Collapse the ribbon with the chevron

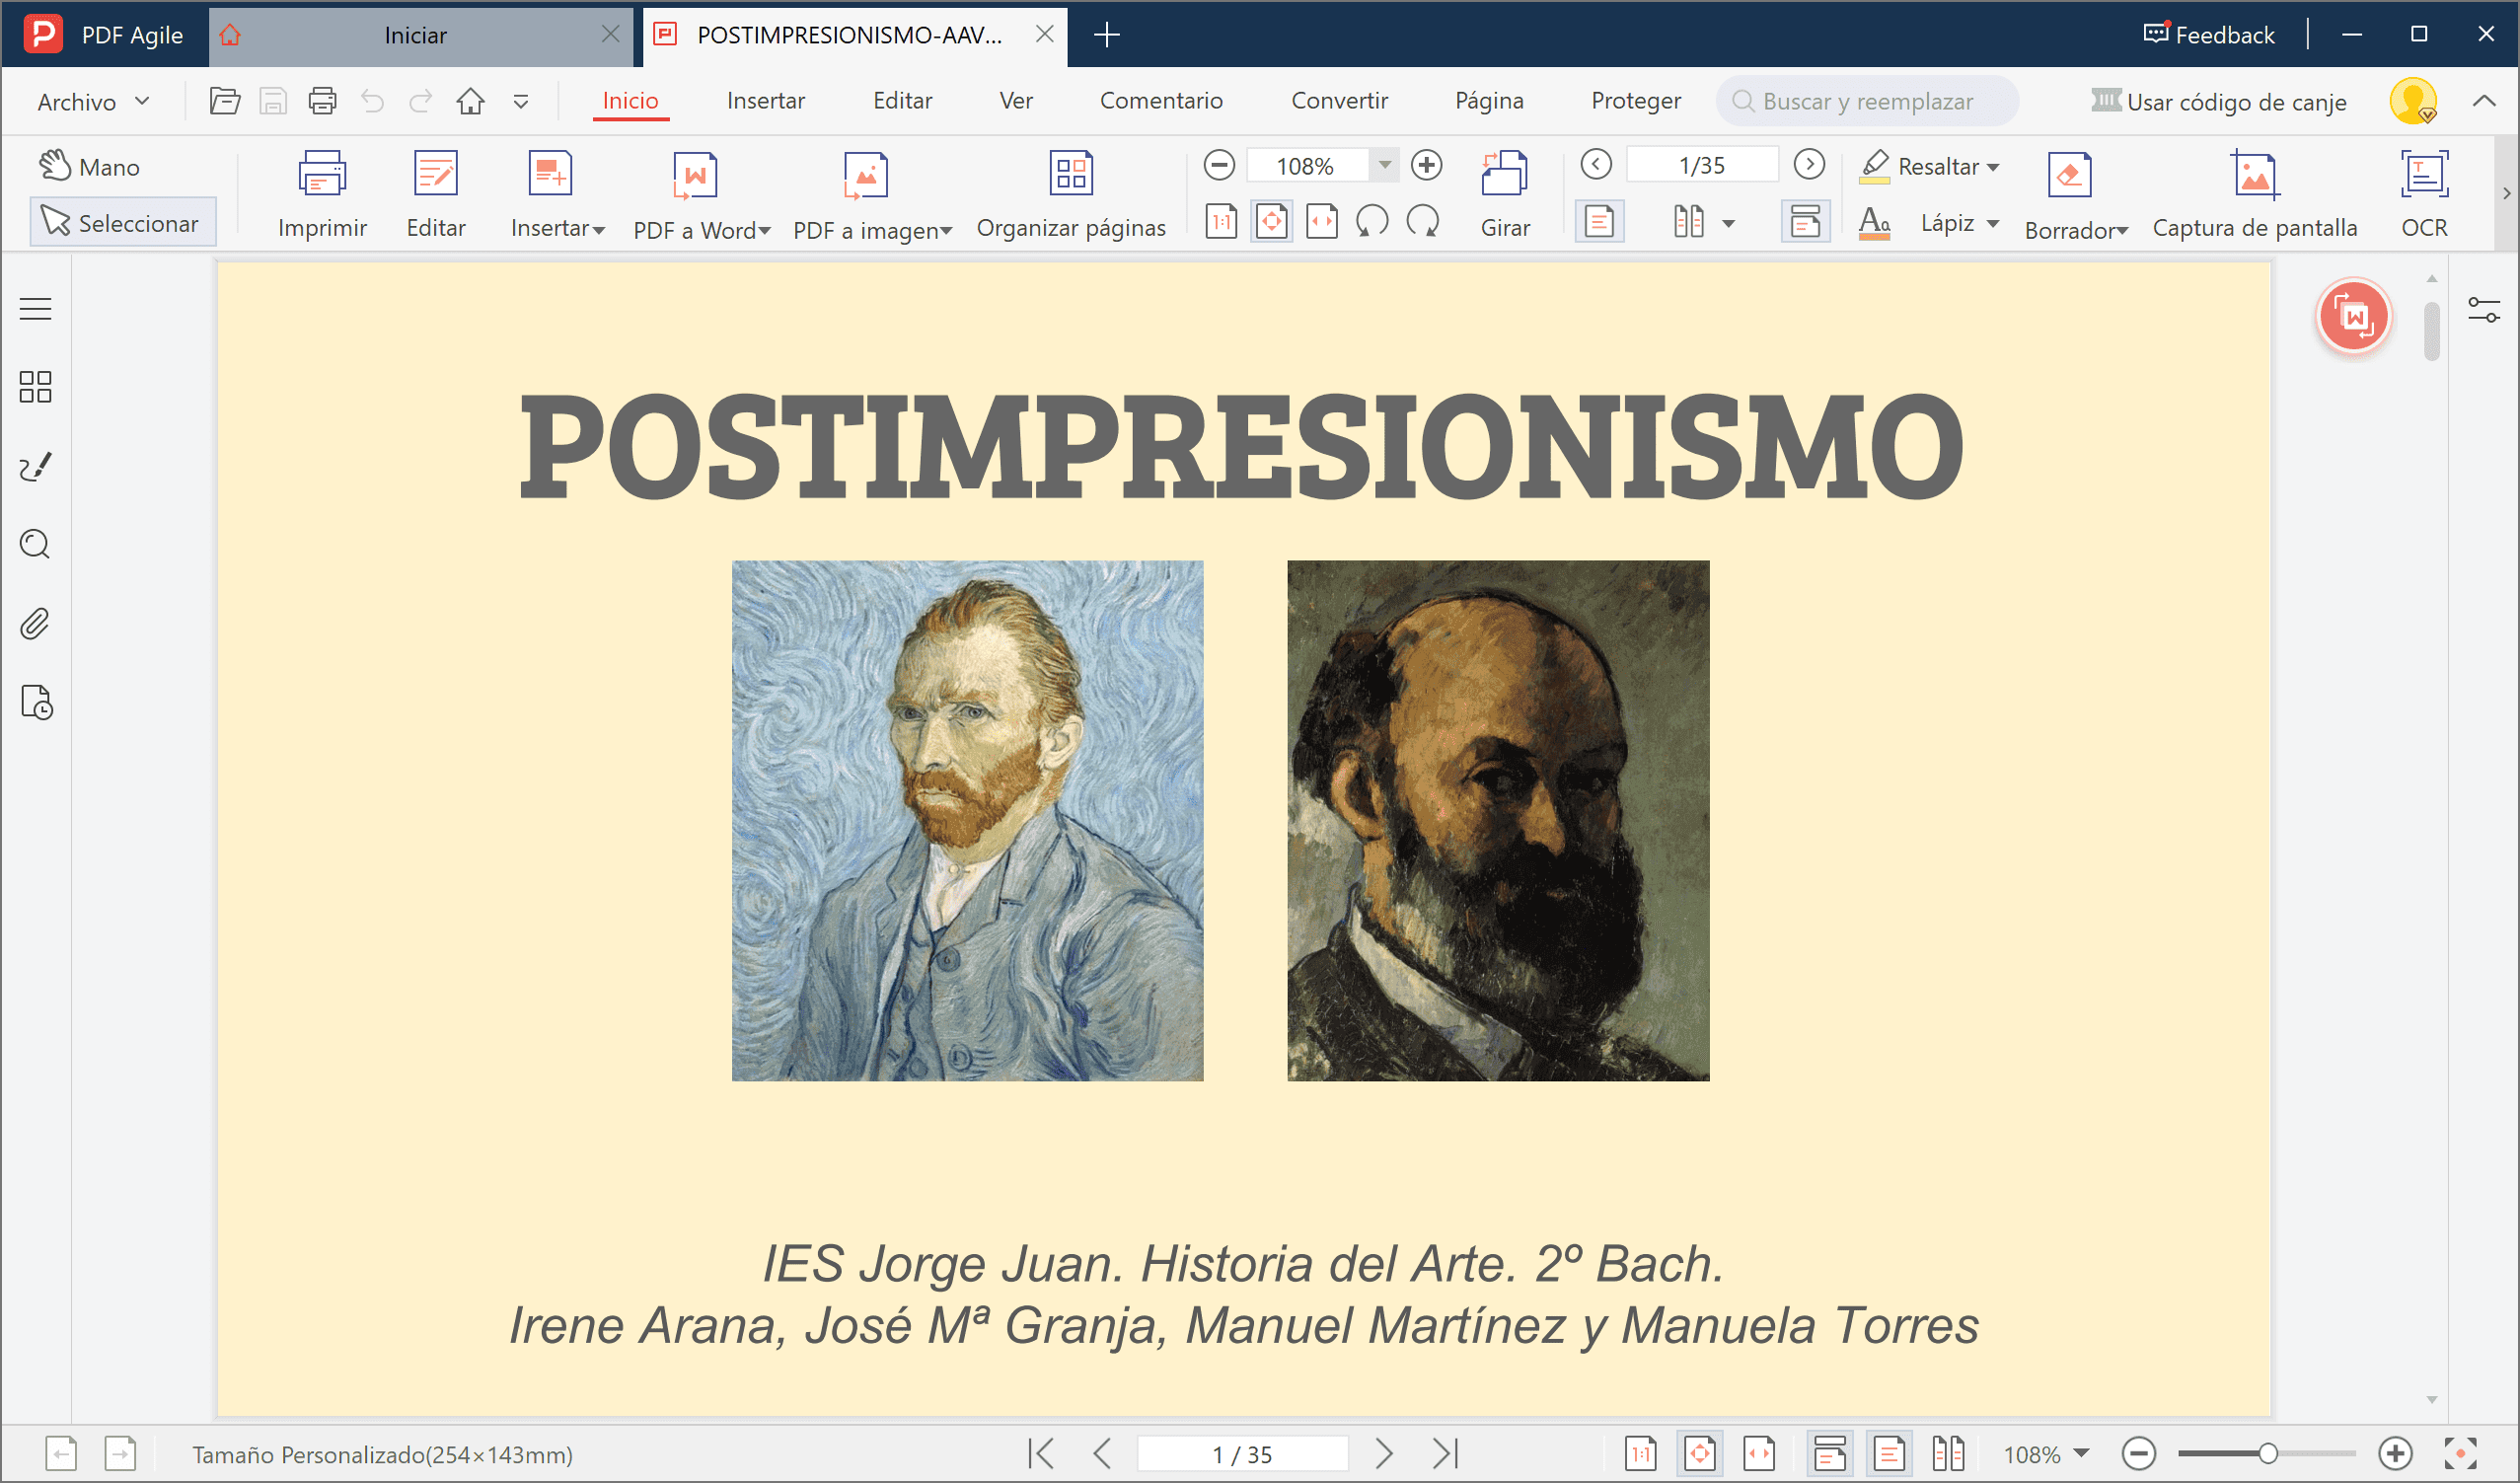point(2484,101)
